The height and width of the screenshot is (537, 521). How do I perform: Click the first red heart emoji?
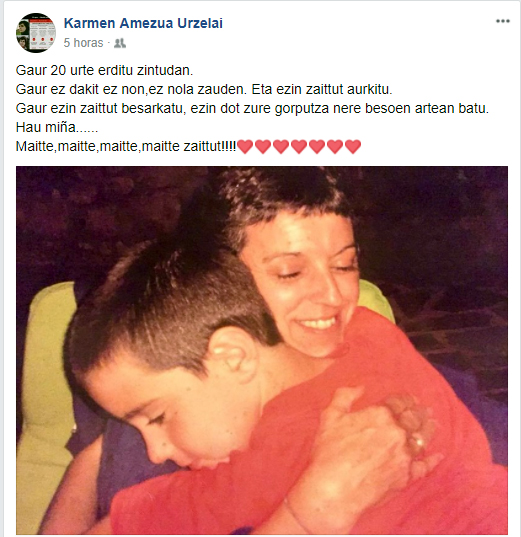[245, 147]
